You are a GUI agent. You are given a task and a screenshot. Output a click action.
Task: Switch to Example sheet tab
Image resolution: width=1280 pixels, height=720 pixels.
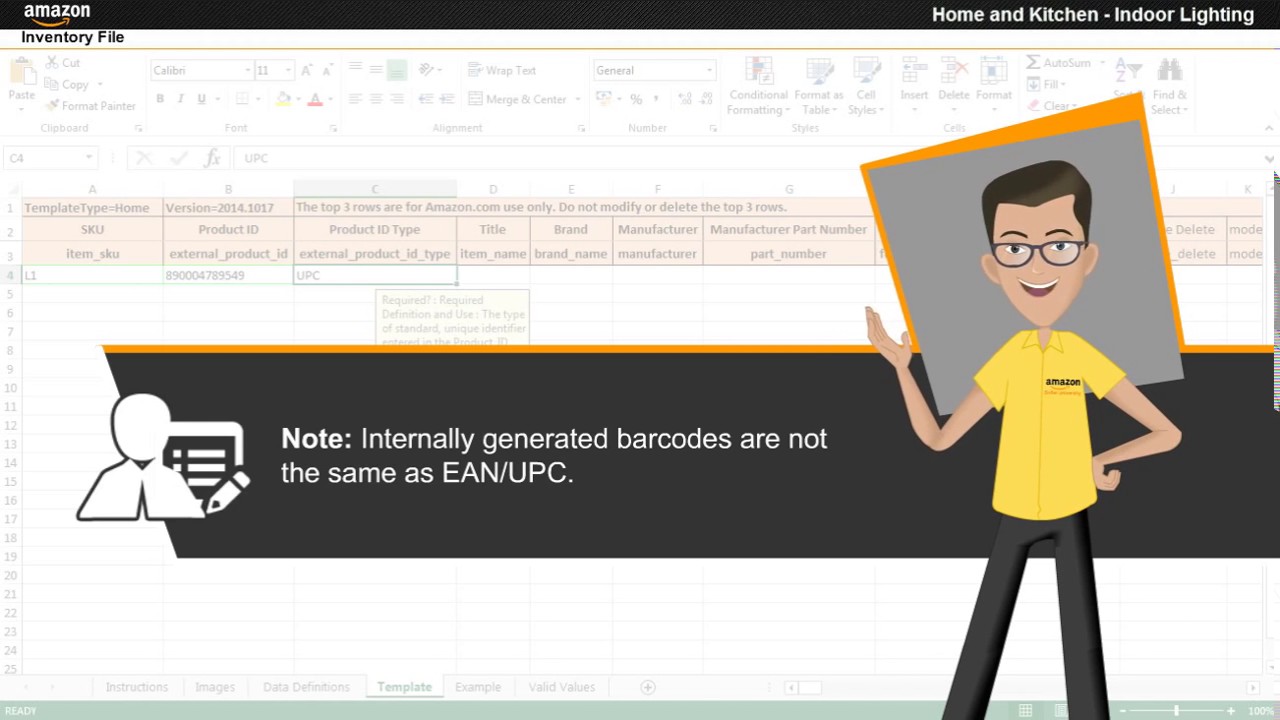coord(478,687)
